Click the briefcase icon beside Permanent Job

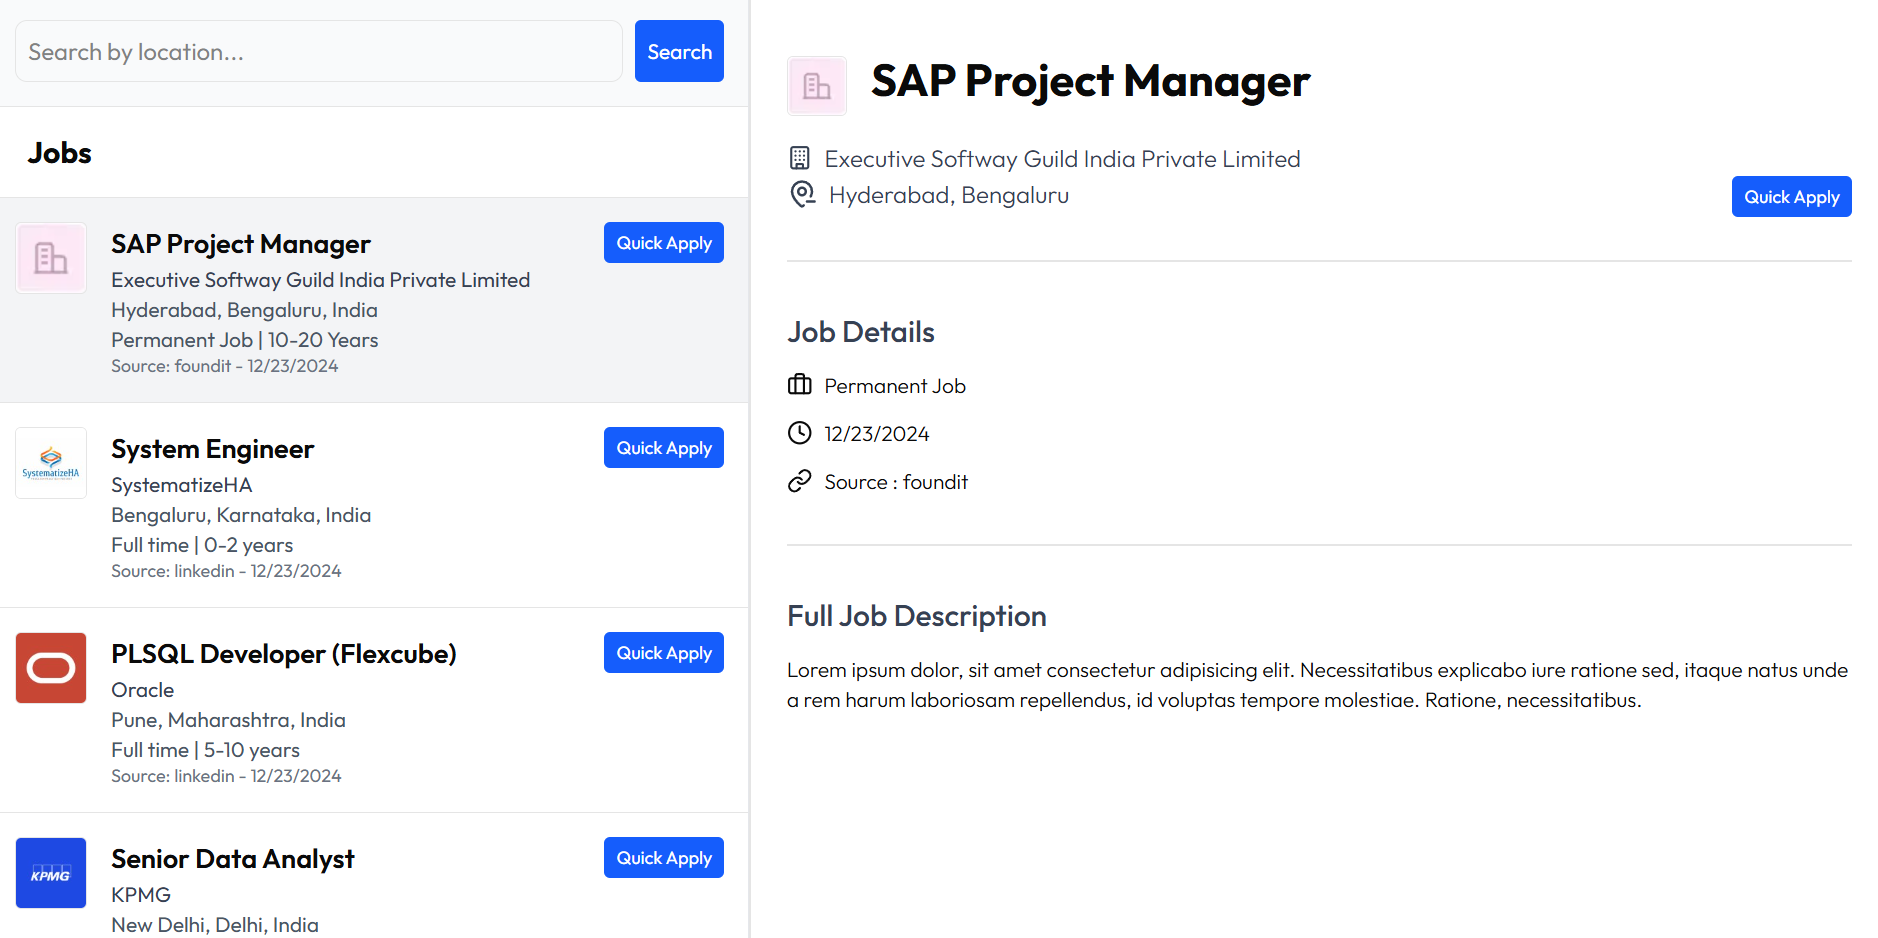pos(800,385)
